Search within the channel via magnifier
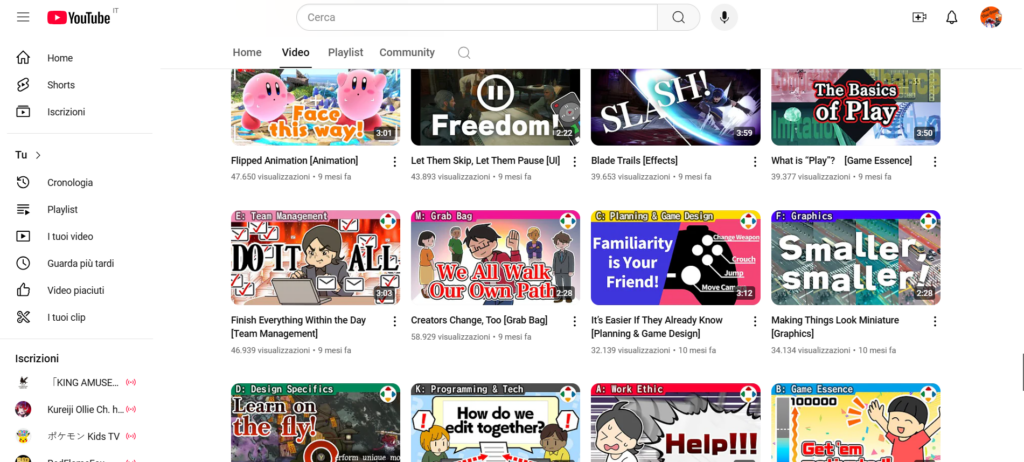This screenshot has width=1024, height=462. [464, 52]
